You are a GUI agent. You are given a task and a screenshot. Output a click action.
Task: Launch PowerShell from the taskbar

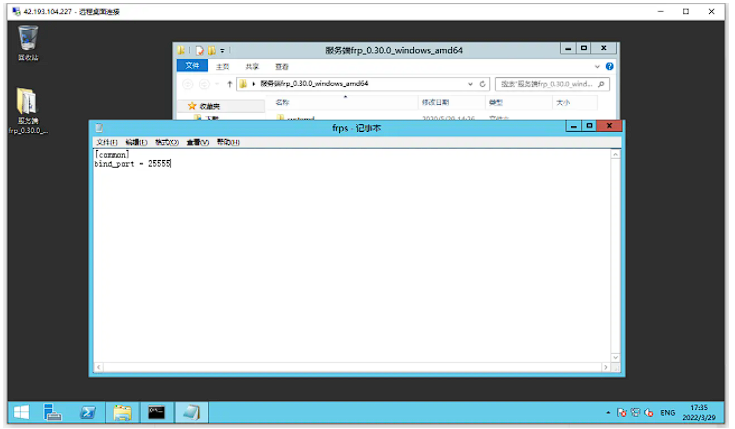point(88,411)
